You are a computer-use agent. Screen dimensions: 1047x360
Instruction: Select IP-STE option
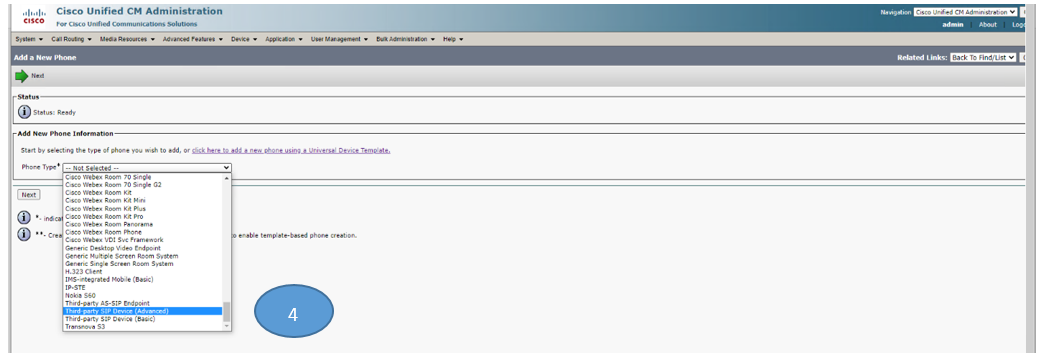pos(142,287)
